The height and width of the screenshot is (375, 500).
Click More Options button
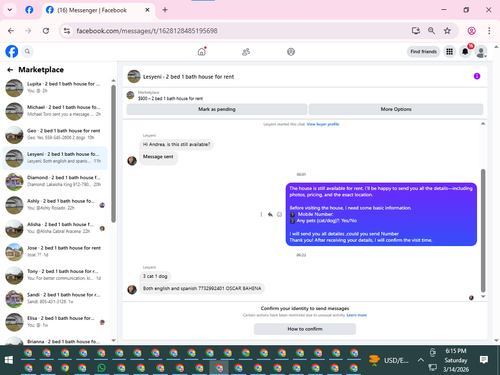pos(396,109)
